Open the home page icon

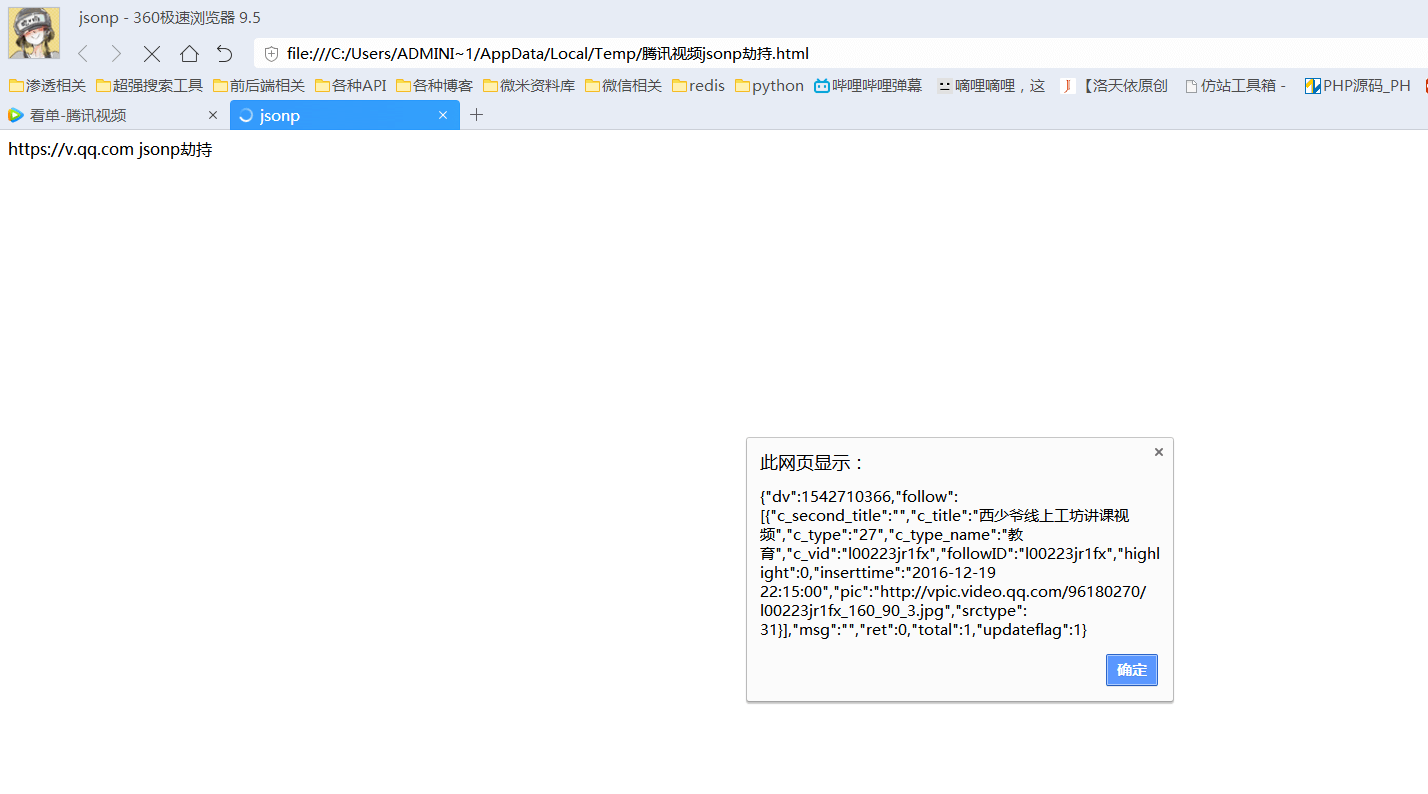coord(189,54)
